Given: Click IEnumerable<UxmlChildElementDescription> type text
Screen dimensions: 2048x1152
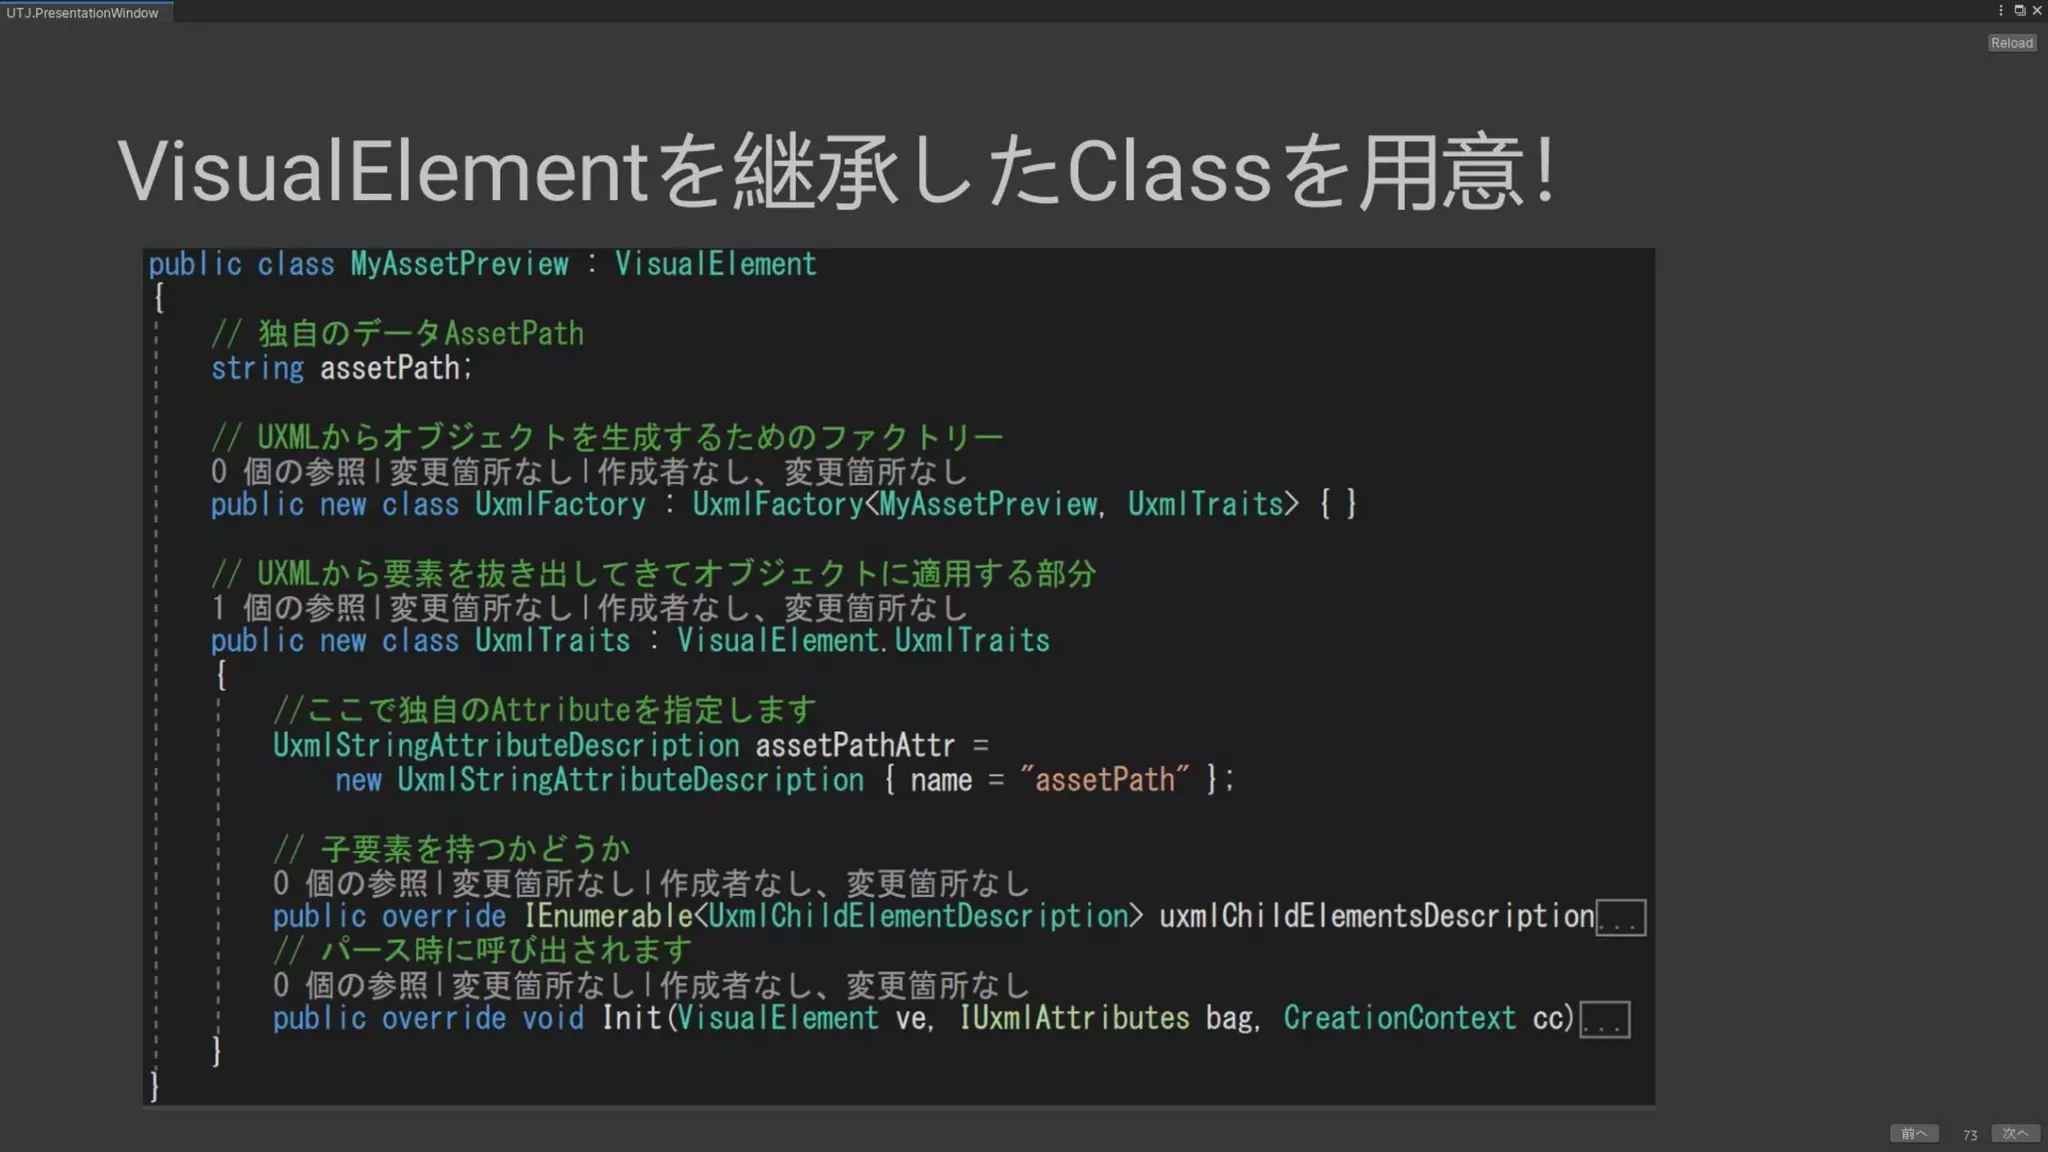Looking at the screenshot, I should [833, 916].
